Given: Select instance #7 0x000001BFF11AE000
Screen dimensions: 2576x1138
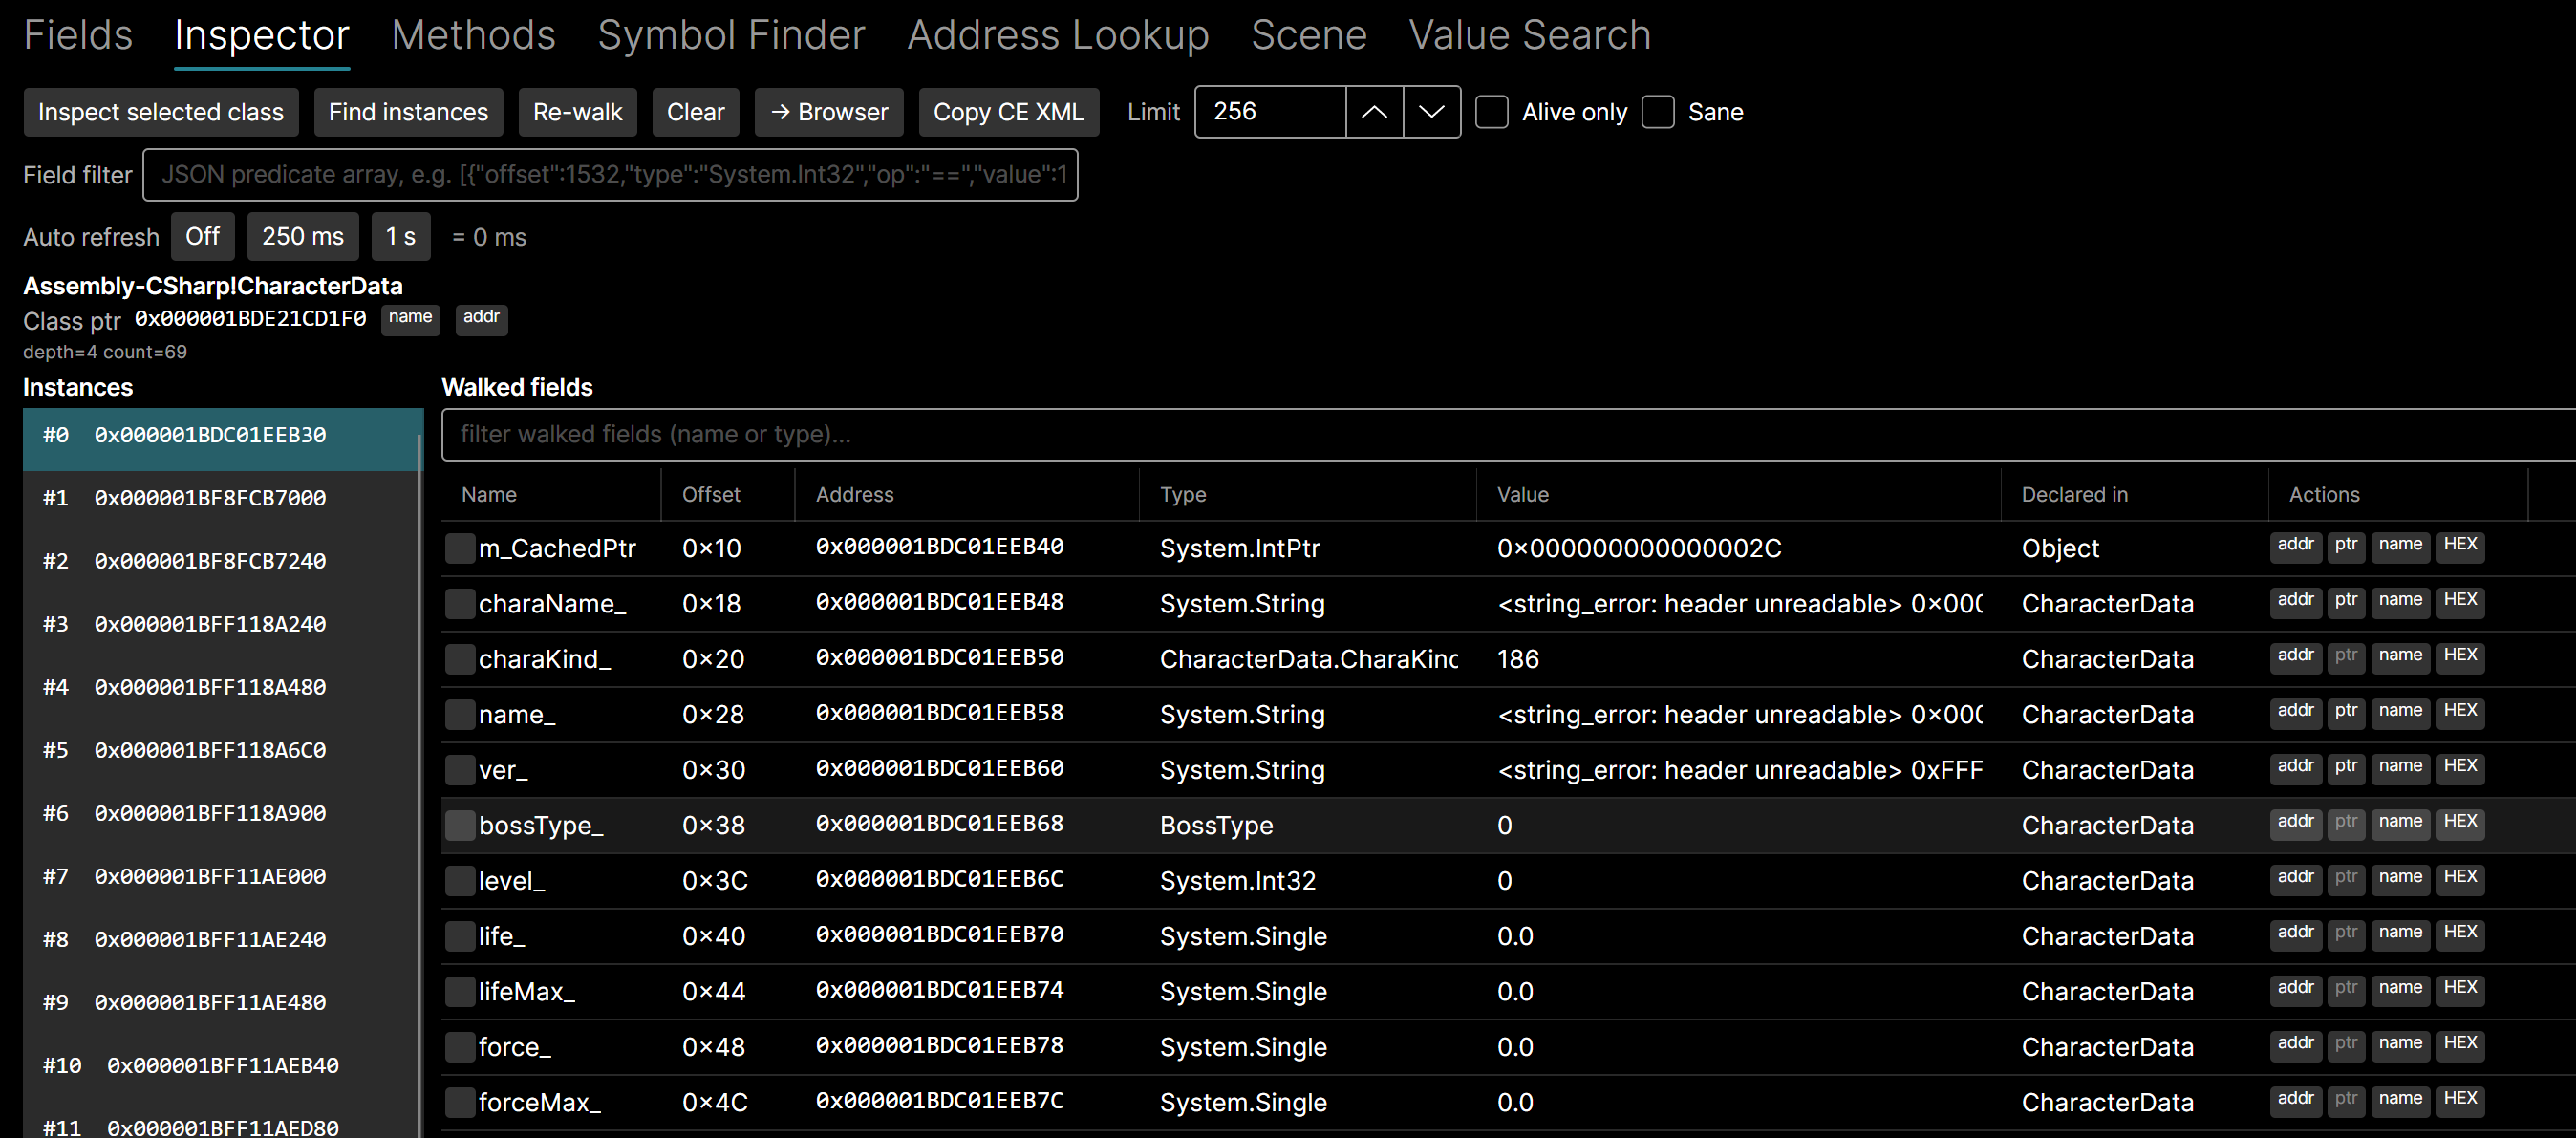Looking at the screenshot, I should [x=221, y=876].
